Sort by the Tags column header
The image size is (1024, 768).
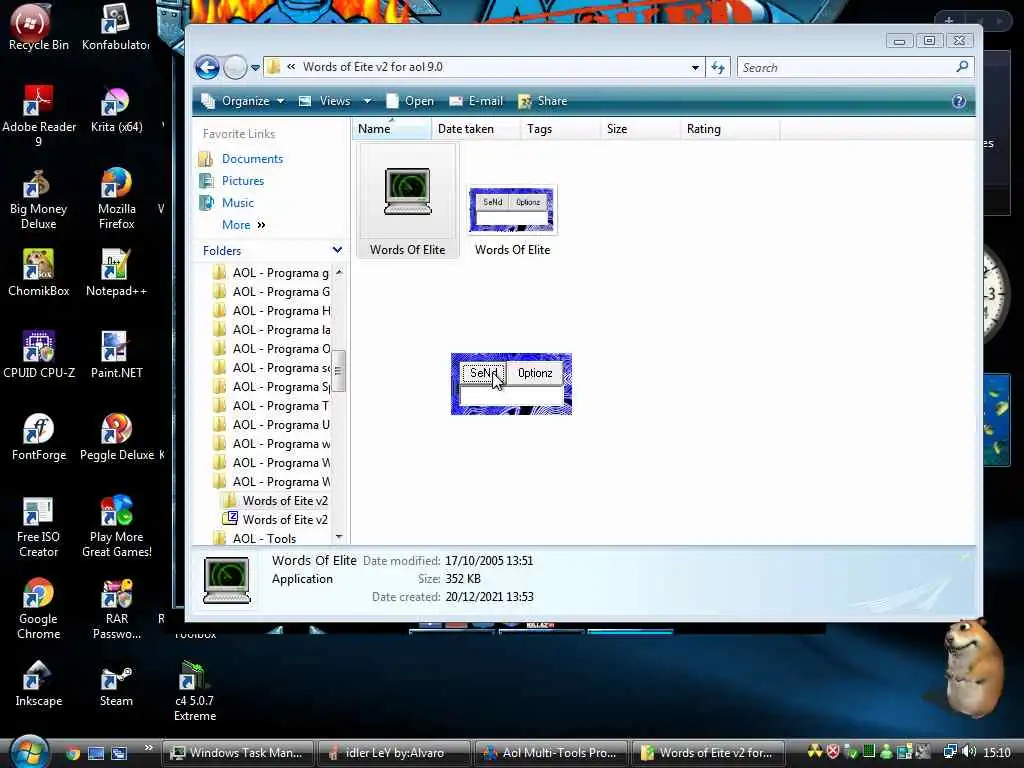[560, 129]
